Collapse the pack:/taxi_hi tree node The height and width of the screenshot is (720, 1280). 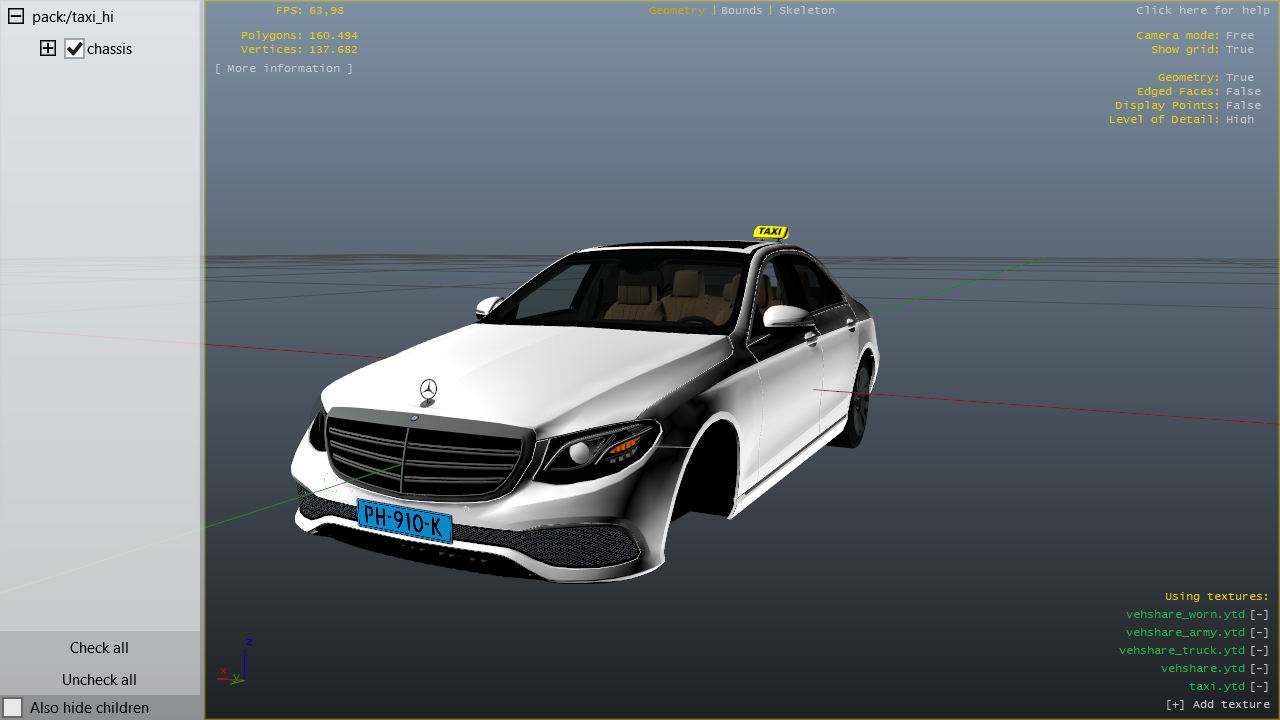16,17
